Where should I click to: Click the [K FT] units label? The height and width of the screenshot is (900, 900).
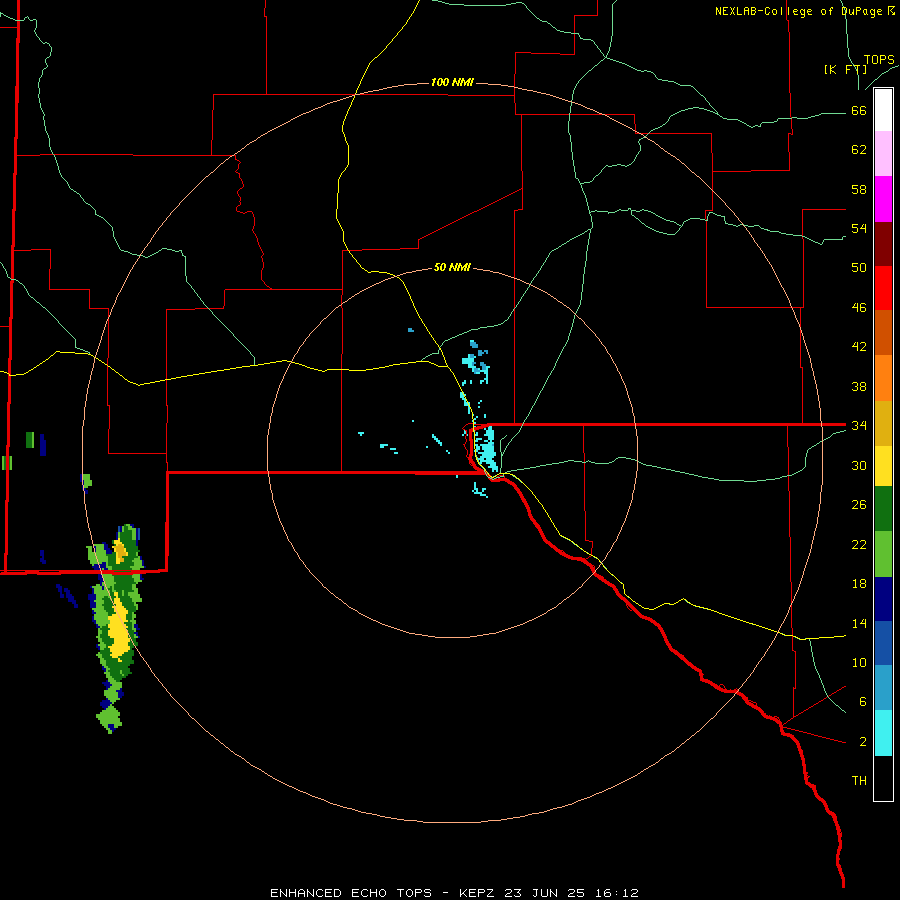pos(845,70)
